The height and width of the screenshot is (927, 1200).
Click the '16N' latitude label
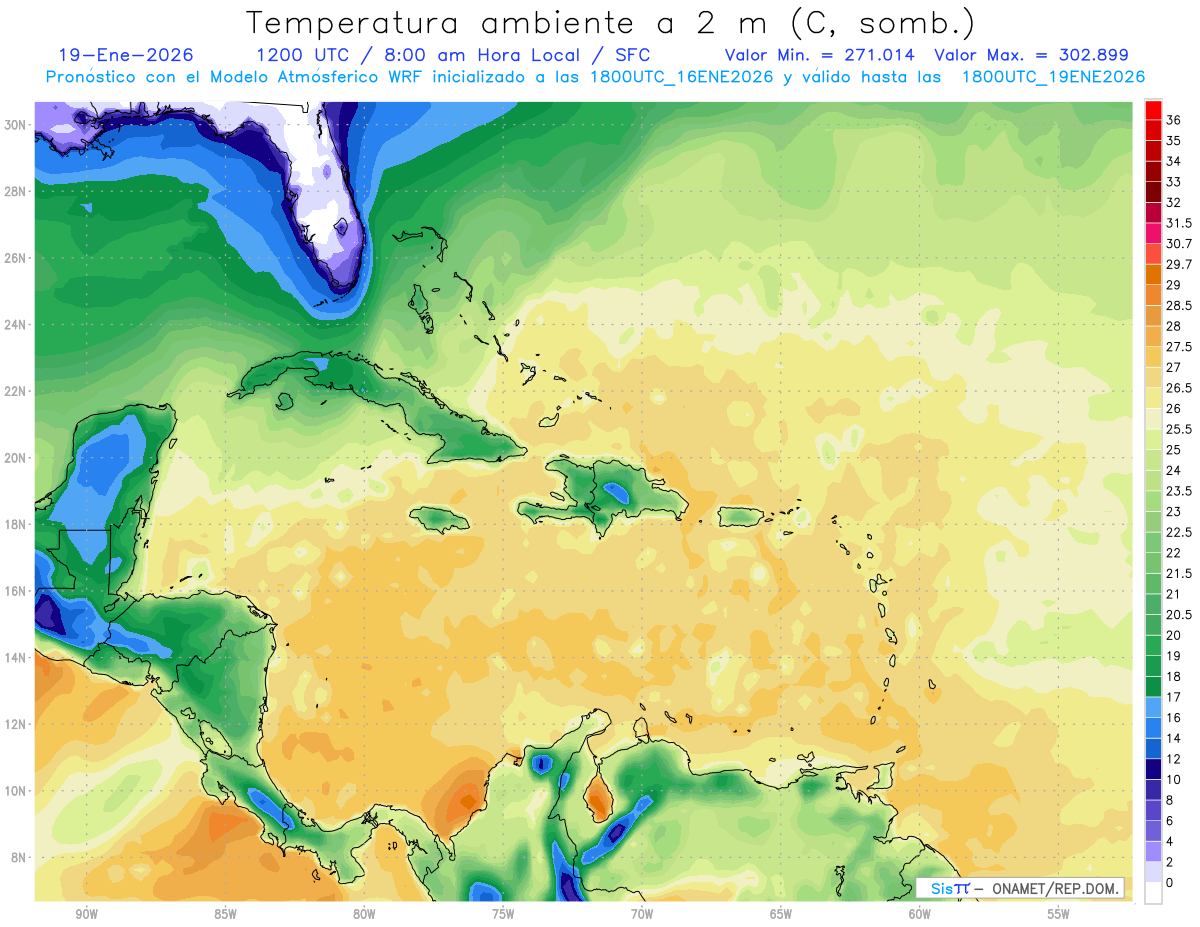coord(17,591)
